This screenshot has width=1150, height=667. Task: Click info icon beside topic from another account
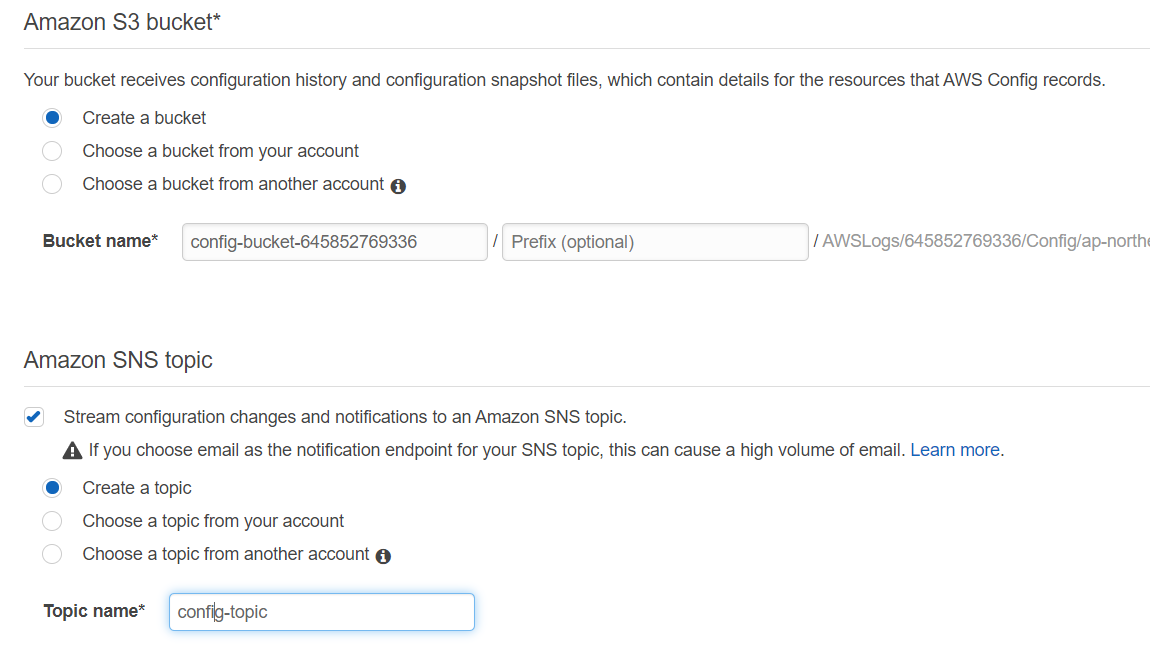[x=383, y=556]
